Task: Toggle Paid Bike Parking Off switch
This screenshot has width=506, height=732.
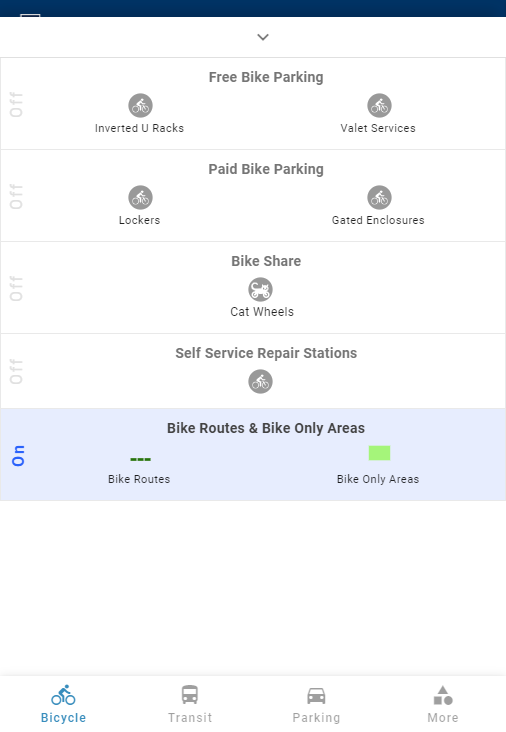Action: point(16,196)
